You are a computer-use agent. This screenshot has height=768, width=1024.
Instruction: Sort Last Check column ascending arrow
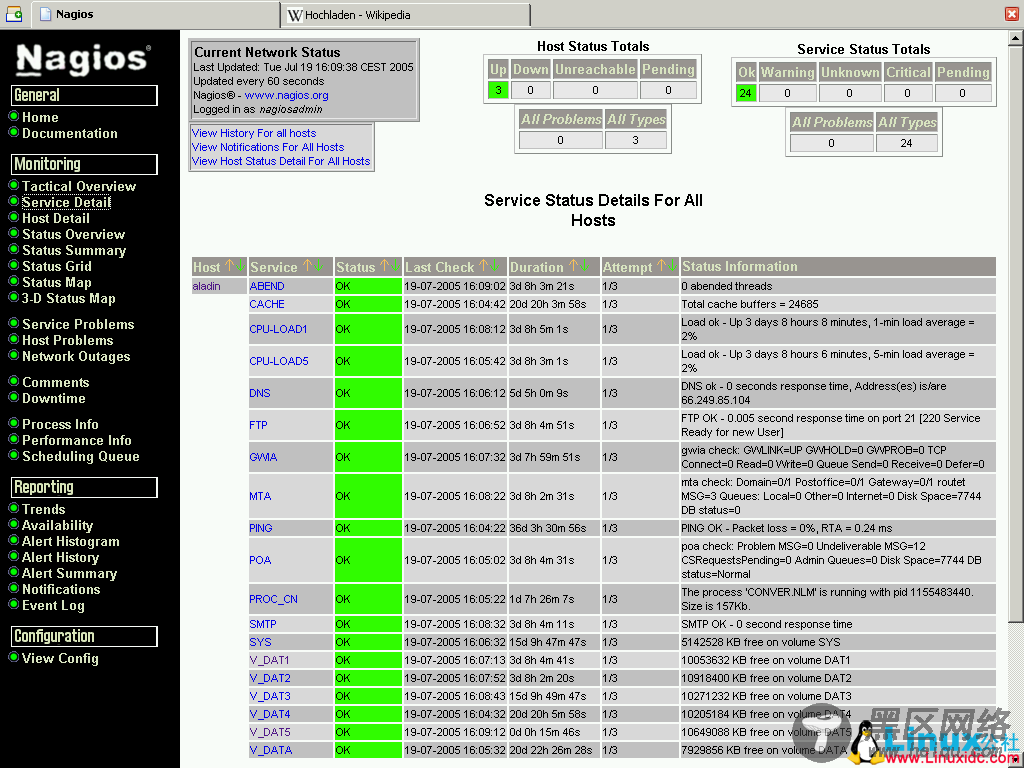point(483,266)
